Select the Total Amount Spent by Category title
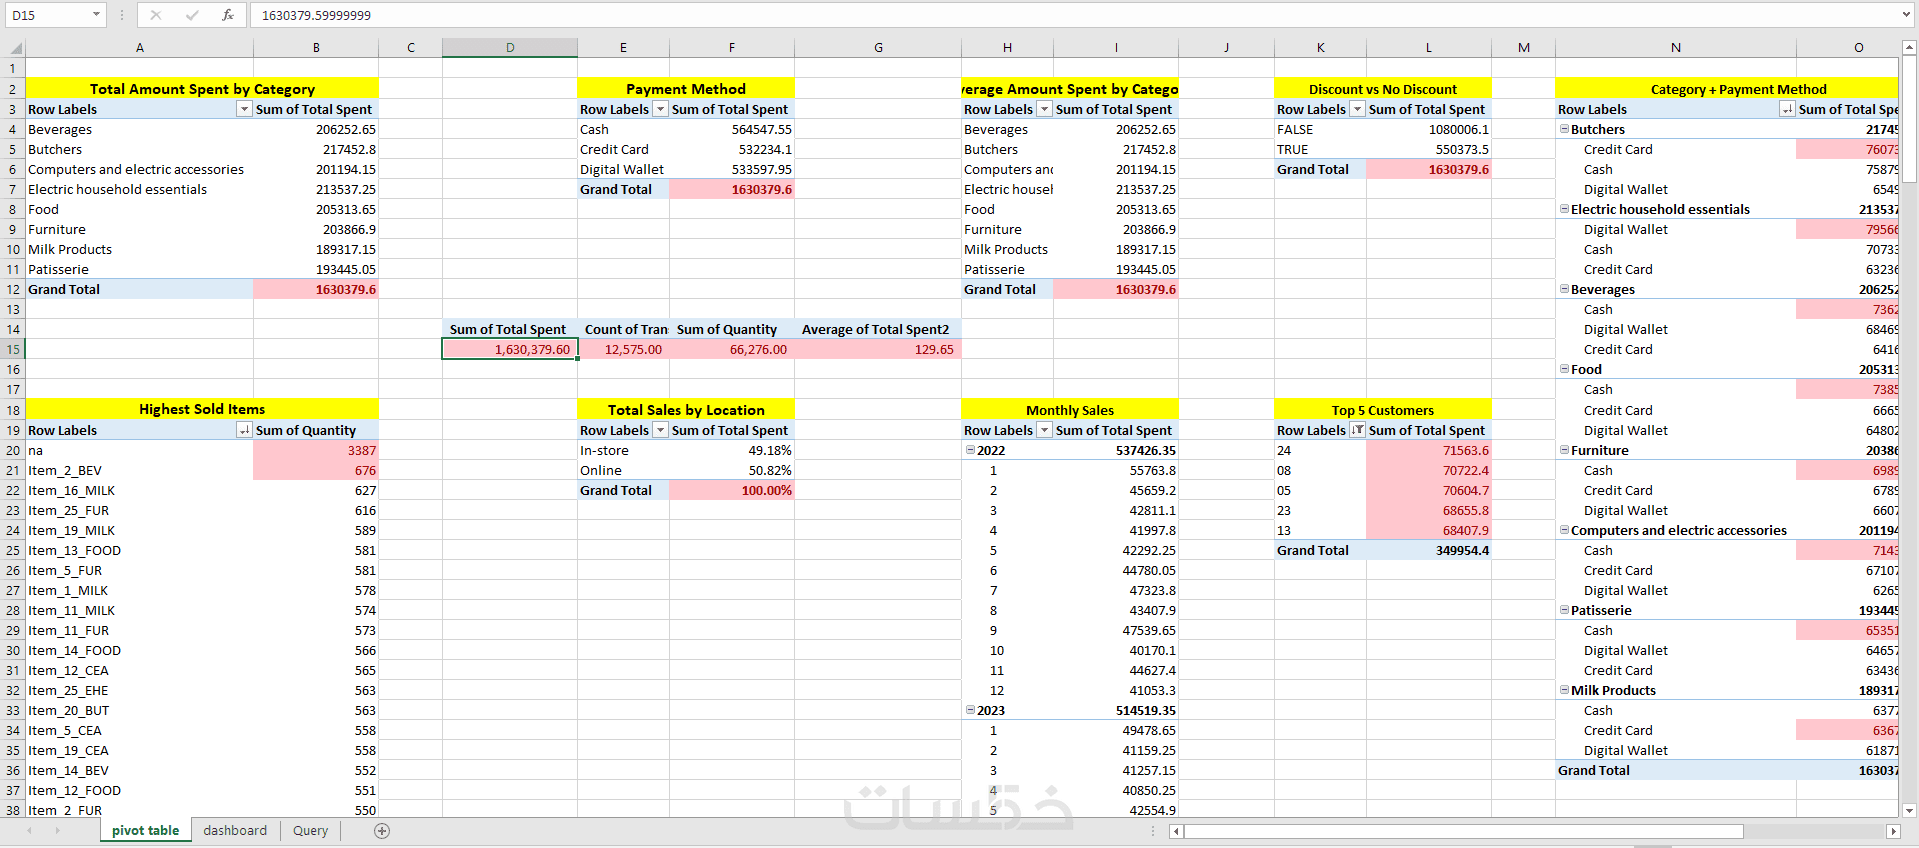The height and width of the screenshot is (848, 1919). coord(202,89)
